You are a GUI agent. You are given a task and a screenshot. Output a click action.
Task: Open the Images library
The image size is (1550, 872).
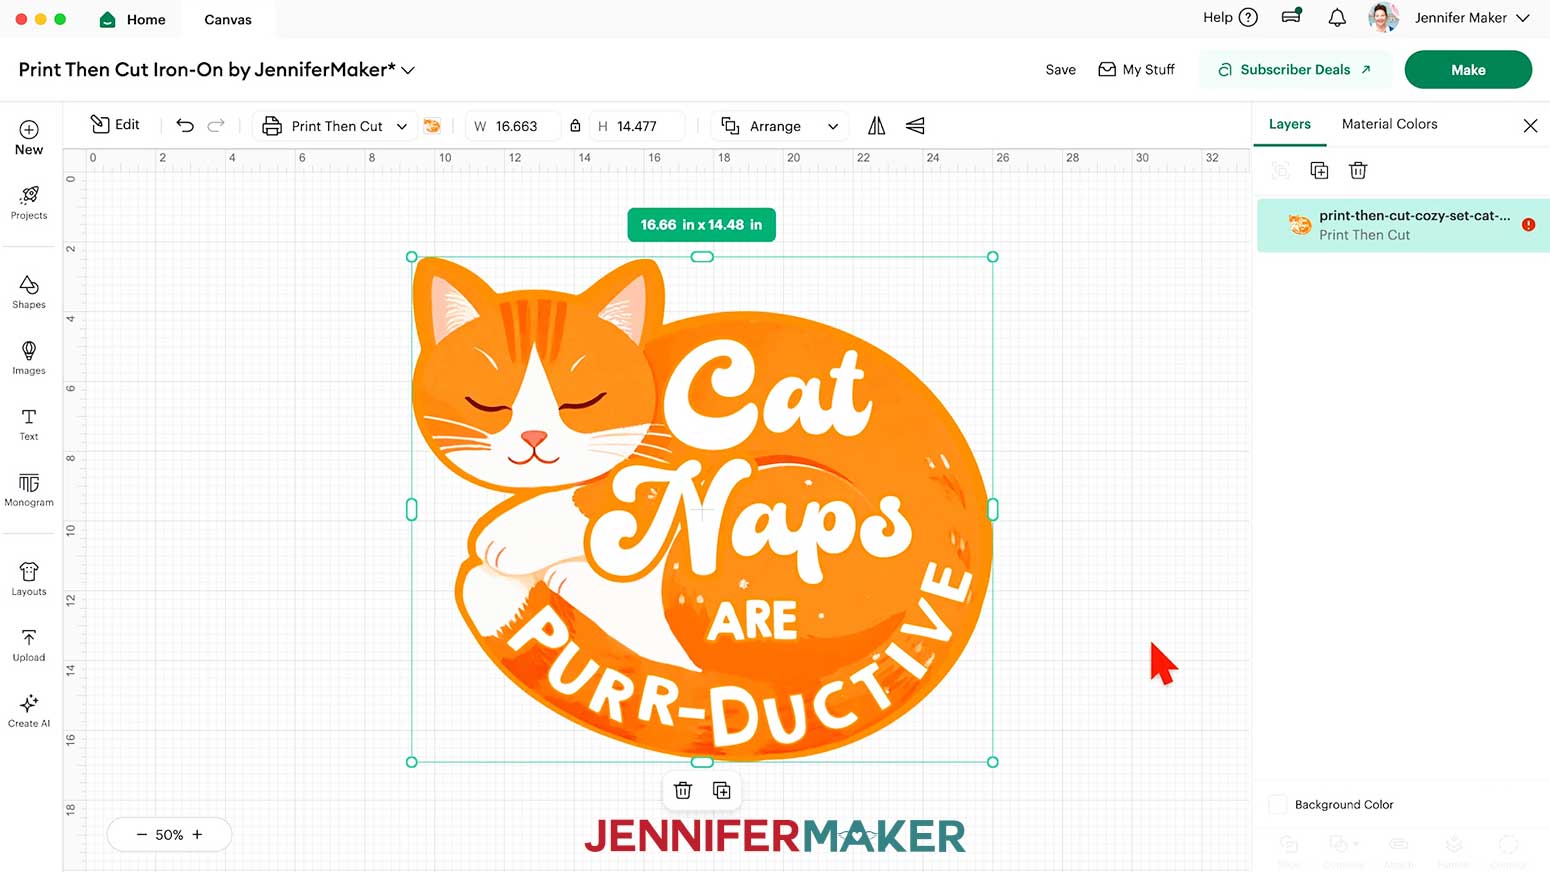pyautogui.click(x=29, y=358)
